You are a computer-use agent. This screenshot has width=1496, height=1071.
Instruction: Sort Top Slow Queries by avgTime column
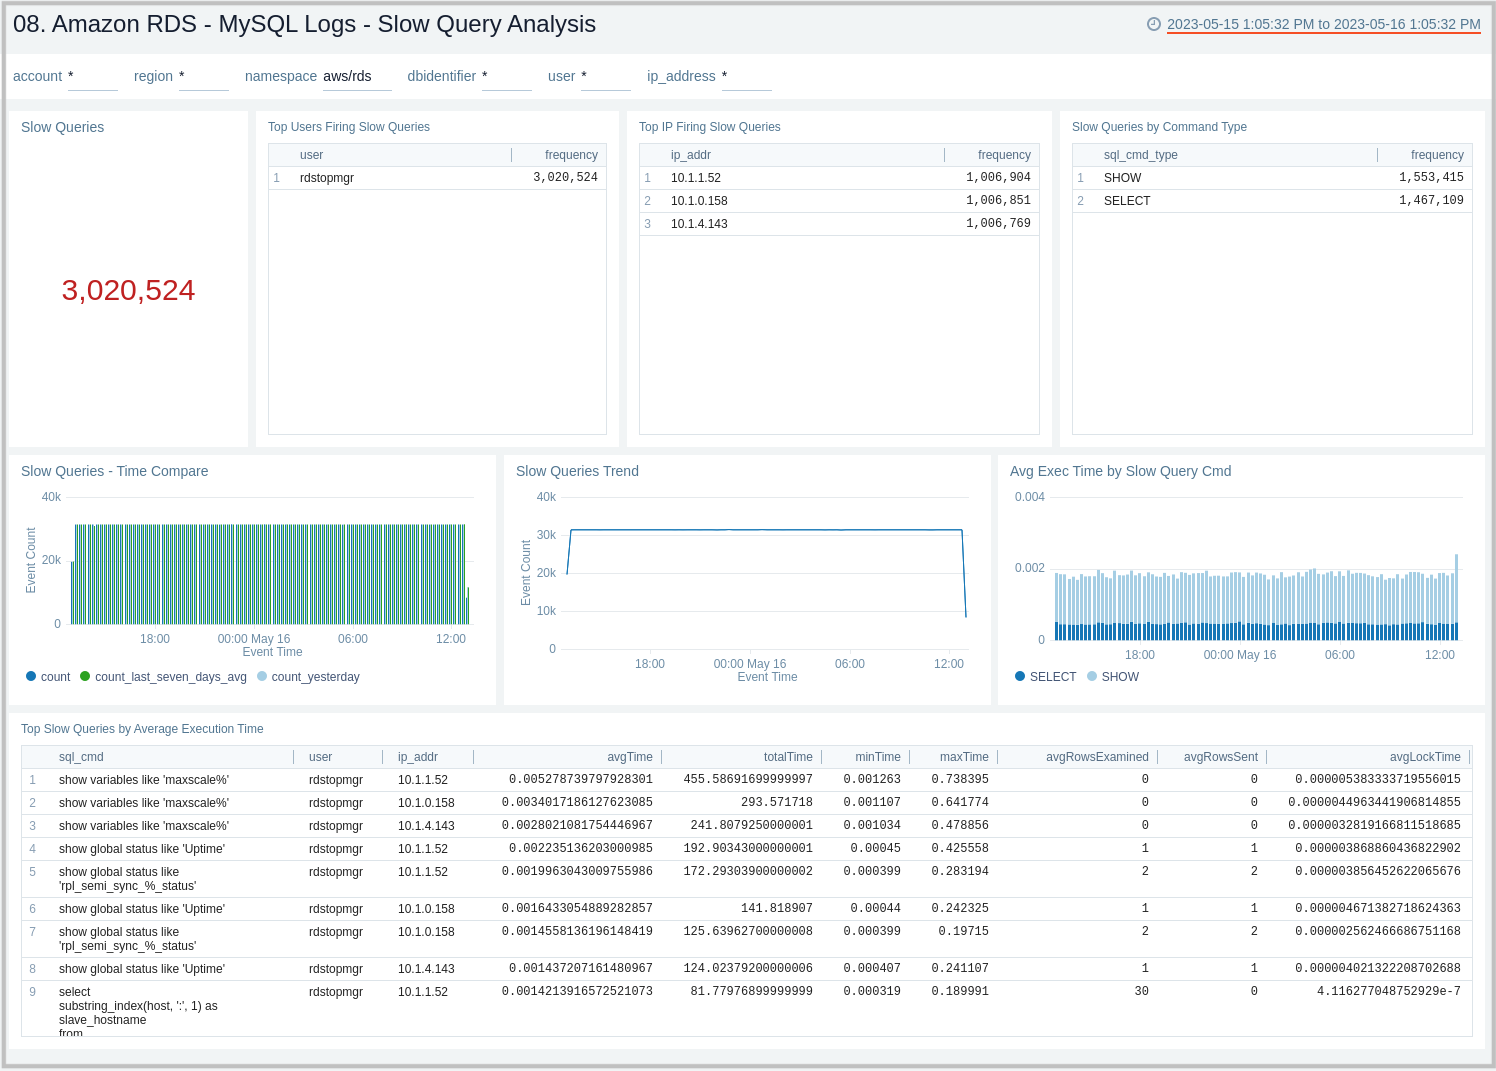pos(630,757)
